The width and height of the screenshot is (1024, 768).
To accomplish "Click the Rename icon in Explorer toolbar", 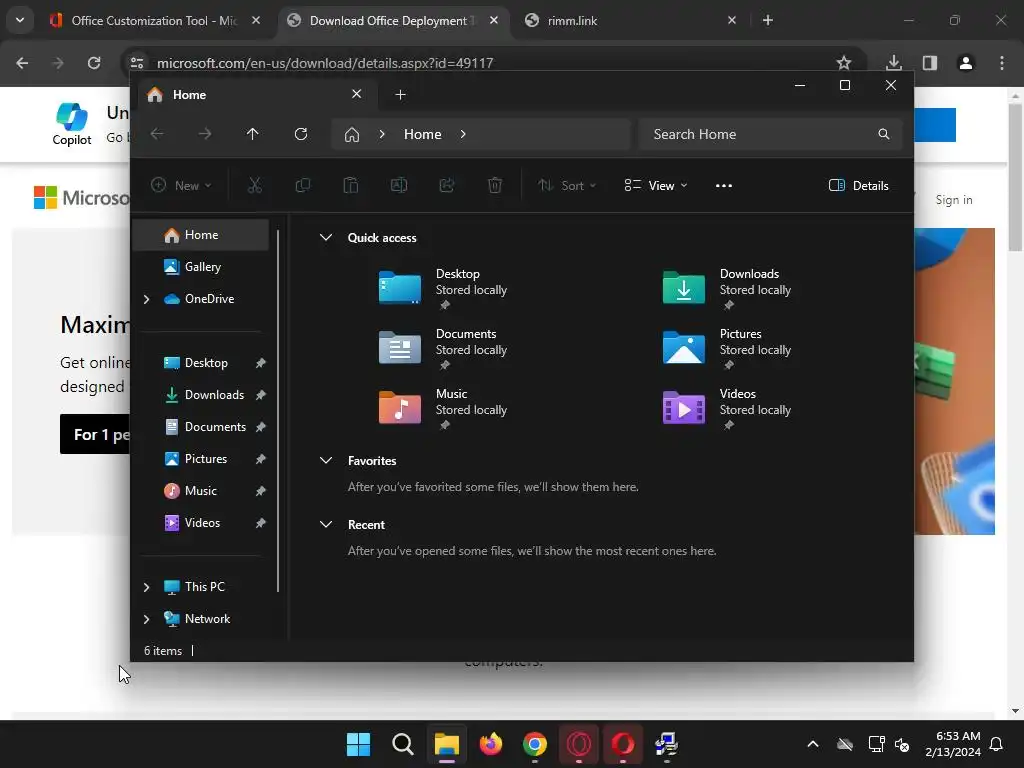I will click(399, 185).
